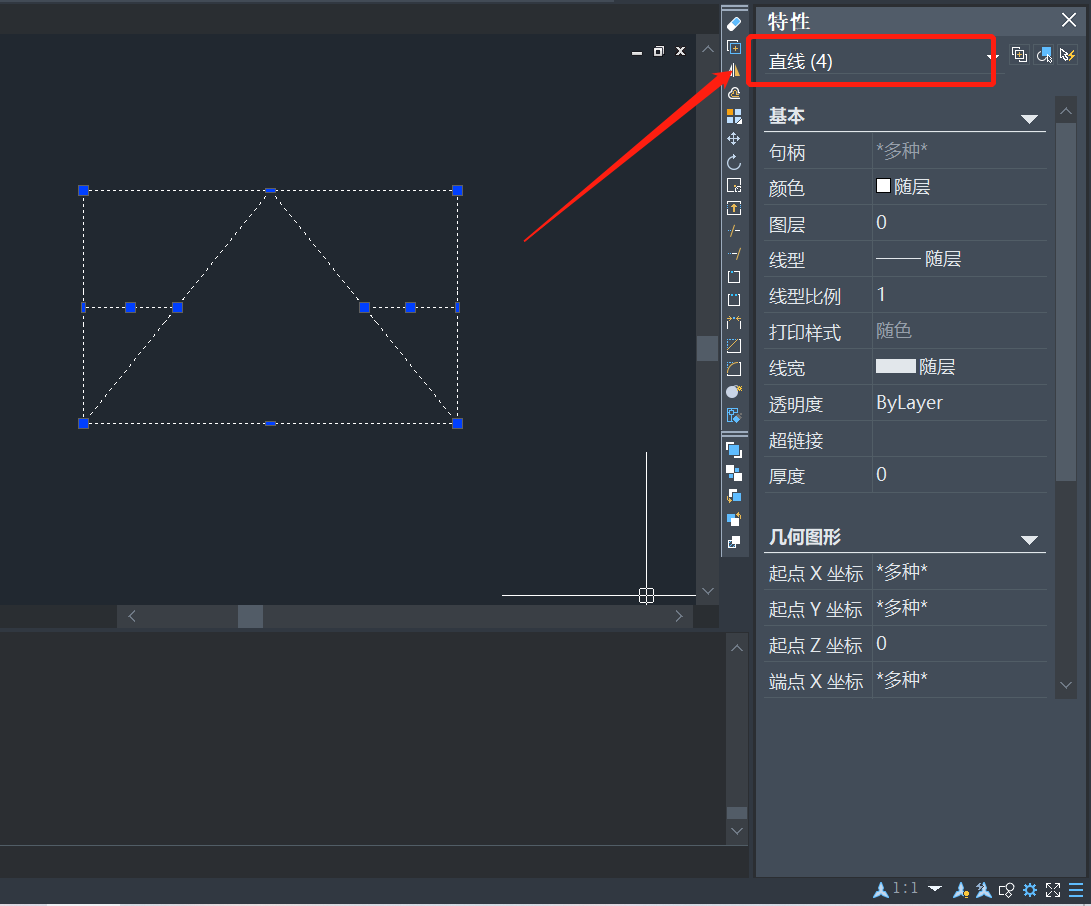Click drawing vertical scrollbar up arrow
Image resolution: width=1091 pixels, height=906 pixels.
pos(708,49)
